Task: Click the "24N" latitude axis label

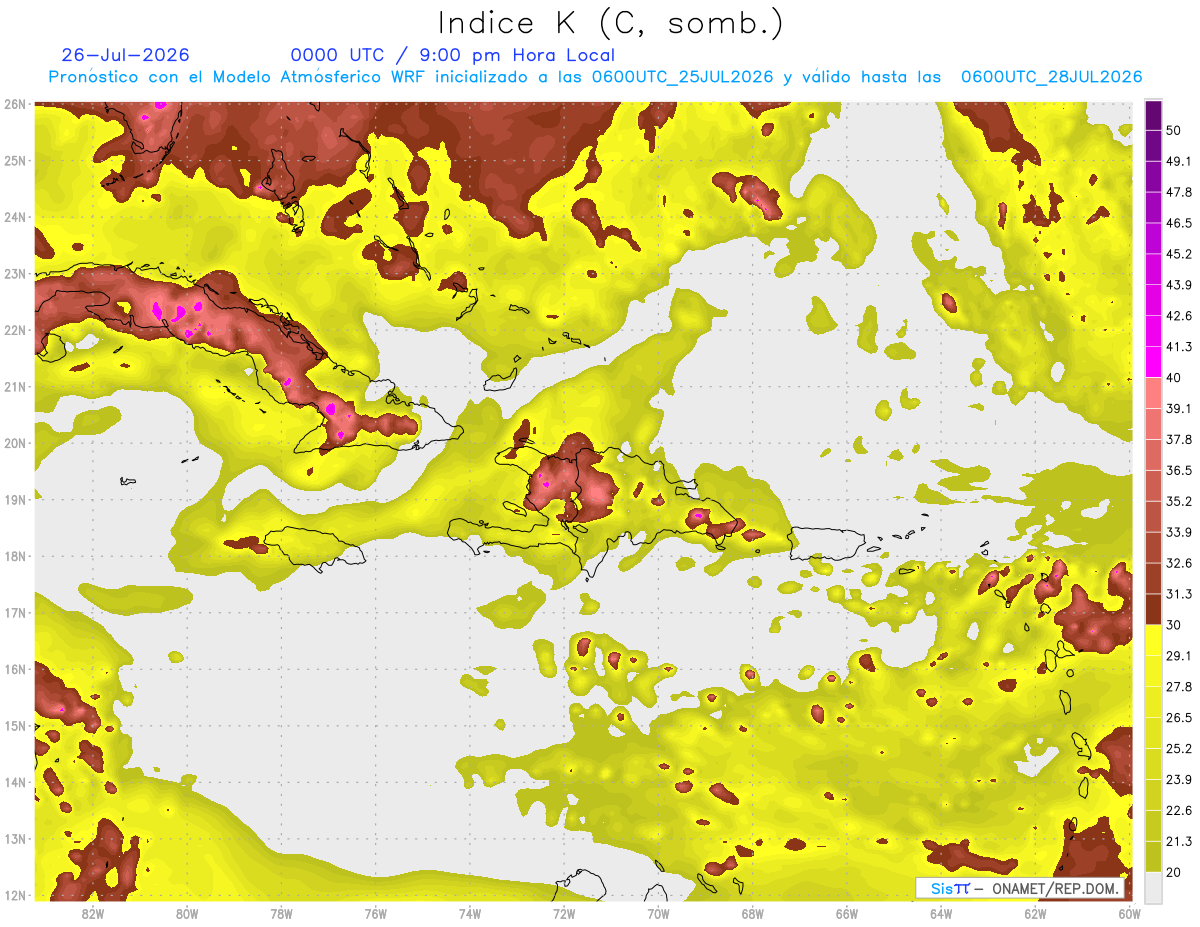Action: pyautogui.click(x=15, y=217)
